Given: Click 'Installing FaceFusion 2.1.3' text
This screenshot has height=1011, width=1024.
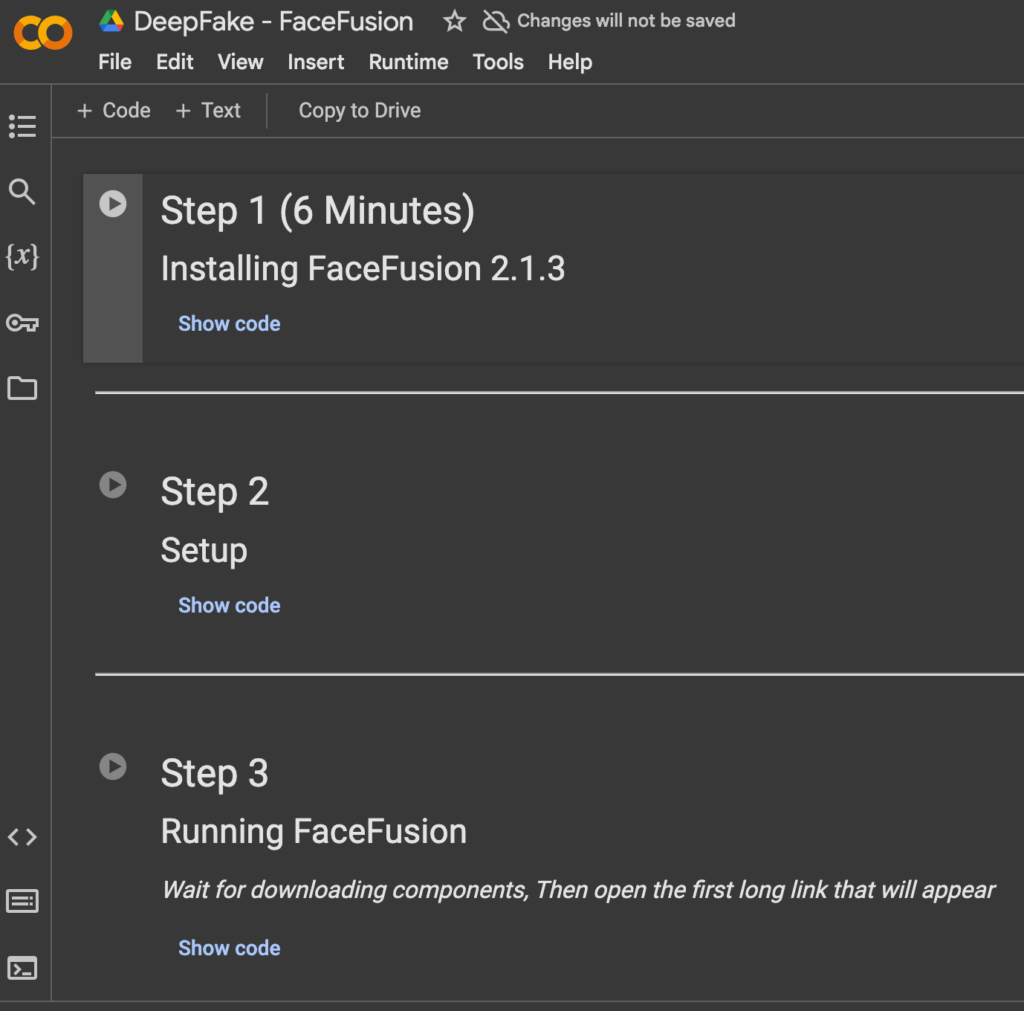Looking at the screenshot, I should click(x=363, y=269).
